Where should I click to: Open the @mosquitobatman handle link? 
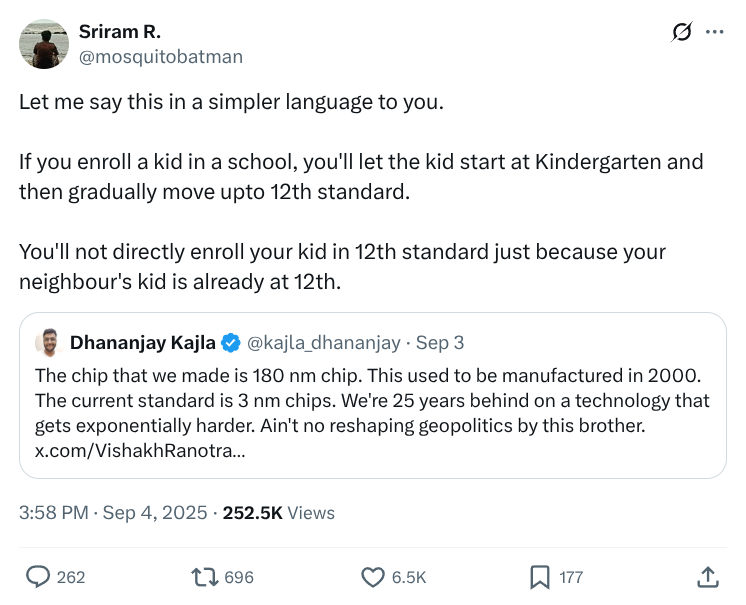pyautogui.click(x=160, y=56)
